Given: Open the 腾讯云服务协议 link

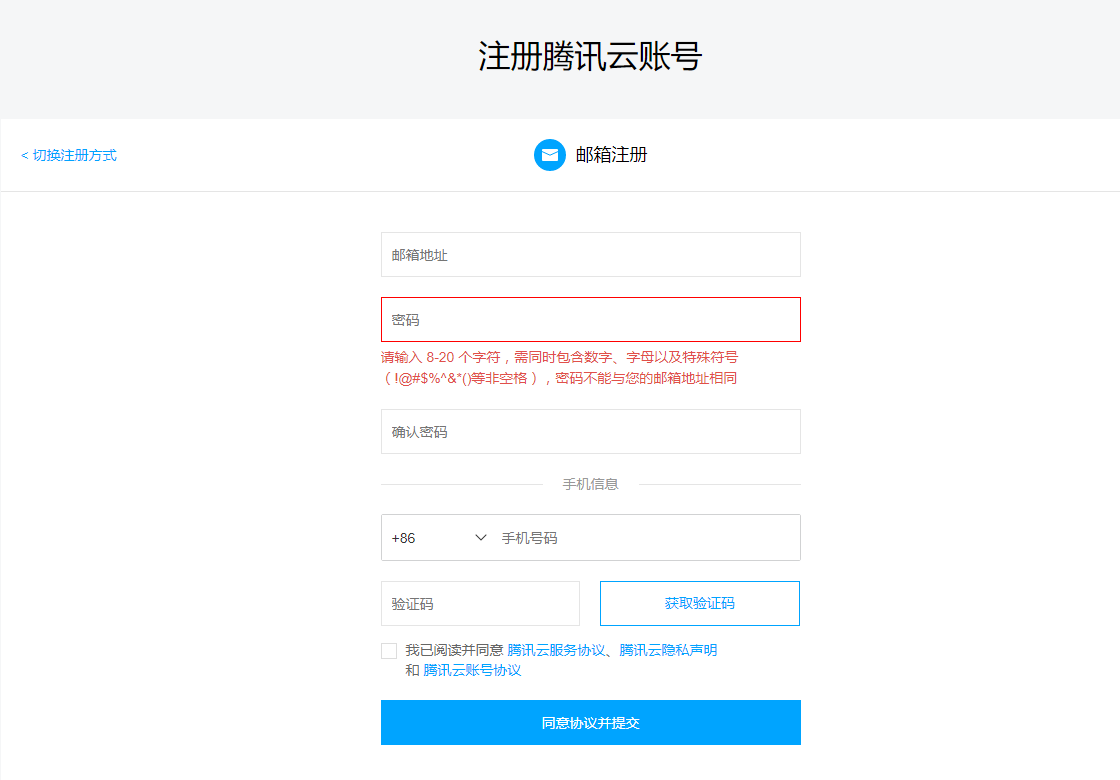Looking at the screenshot, I should coord(556,650).
